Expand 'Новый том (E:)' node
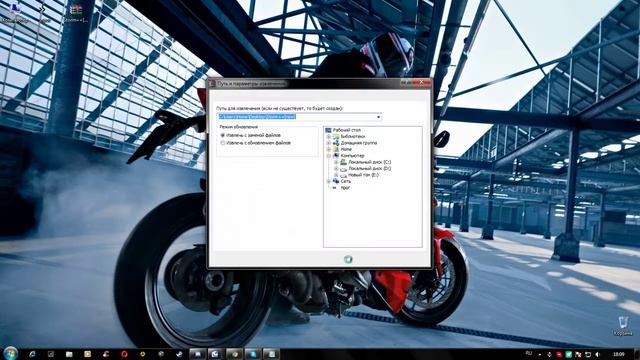Screen dimensions: 640x360 pyautogui.click(x=336, y=175)
